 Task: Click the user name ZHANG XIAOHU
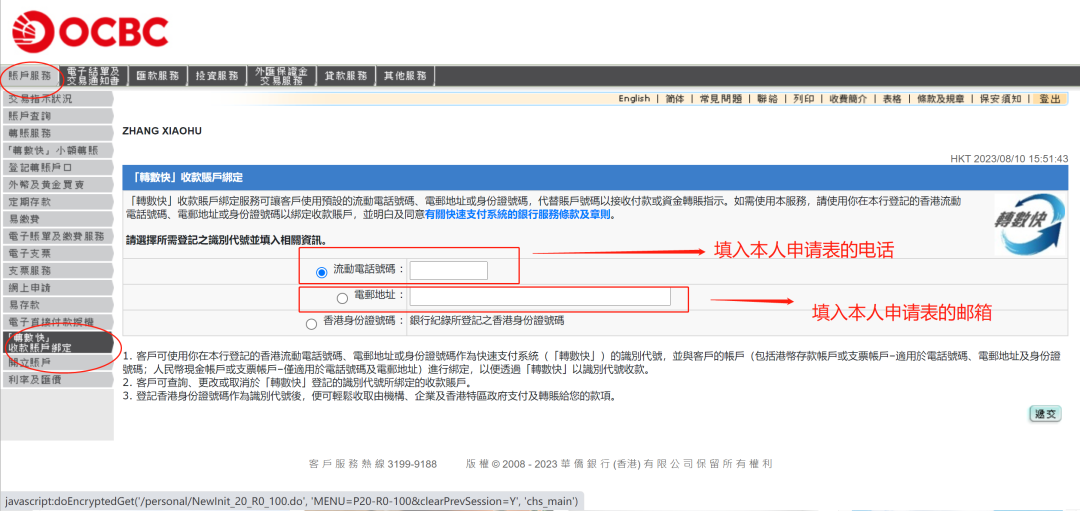coord(162,130)
